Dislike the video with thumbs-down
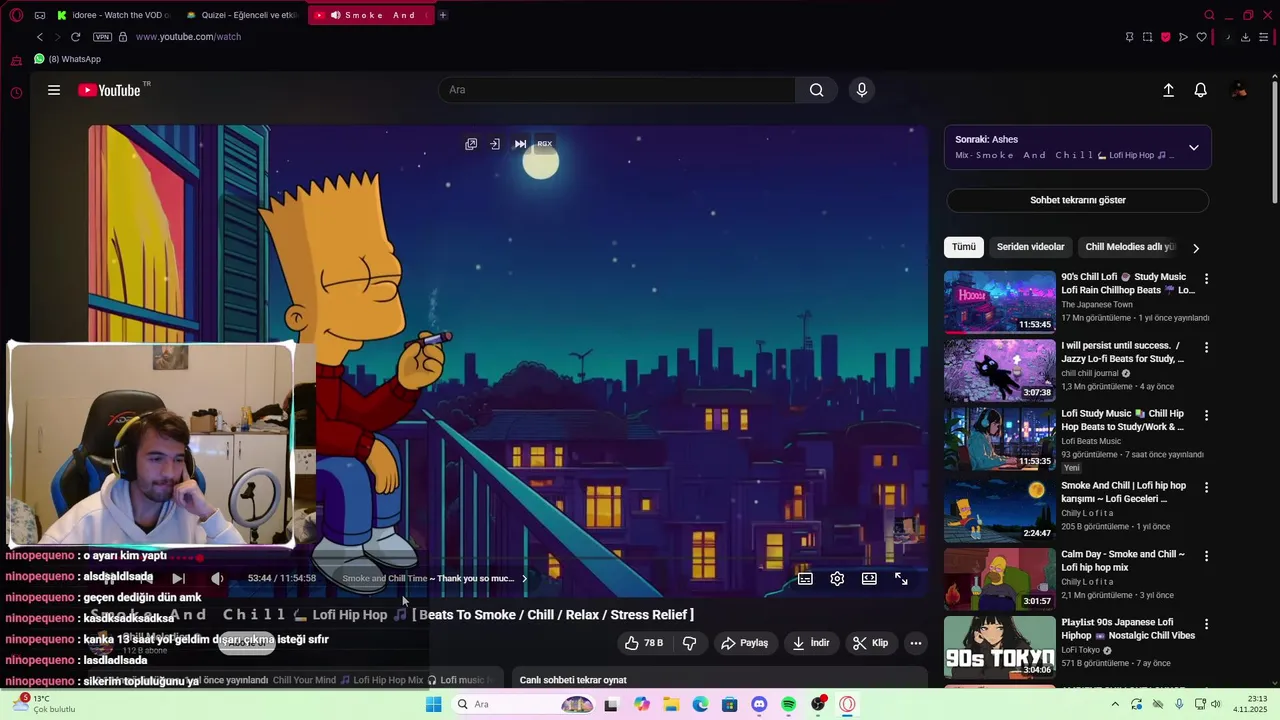1280x720 pixels. pyautogui.click(x=689, y=643)
